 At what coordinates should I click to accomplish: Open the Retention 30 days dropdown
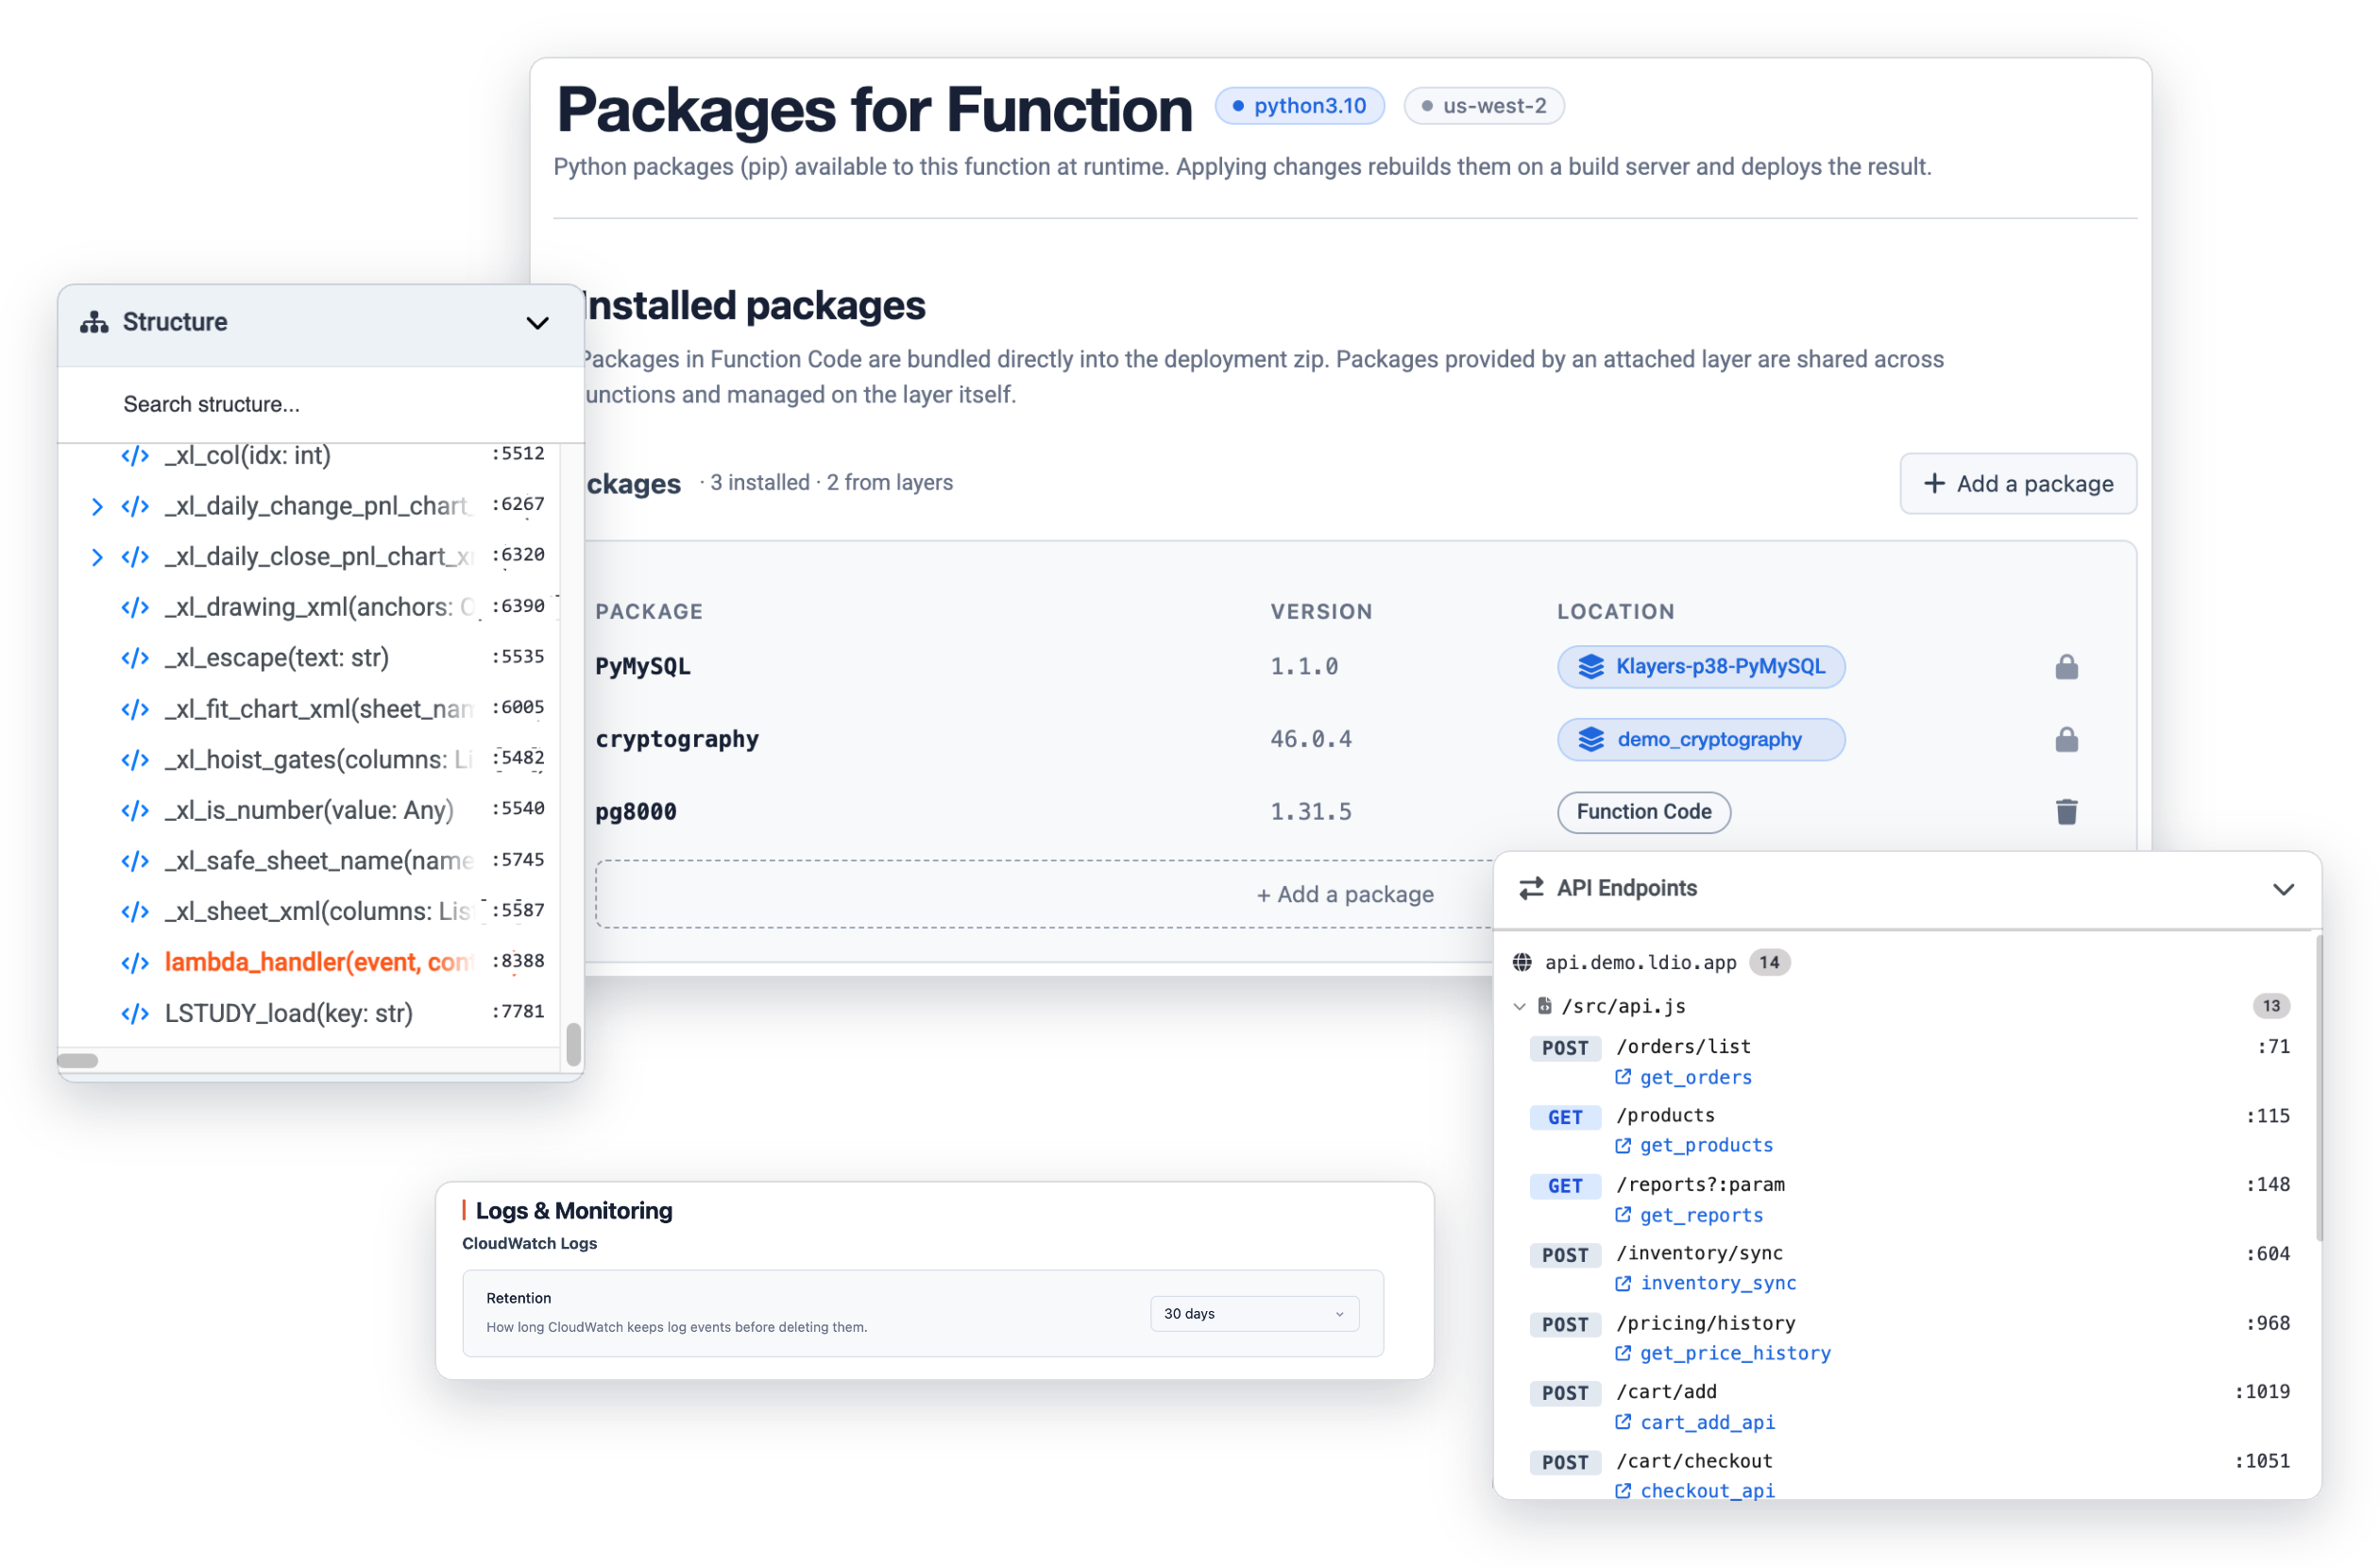pyautogui.click(x=1254, y=1314)
